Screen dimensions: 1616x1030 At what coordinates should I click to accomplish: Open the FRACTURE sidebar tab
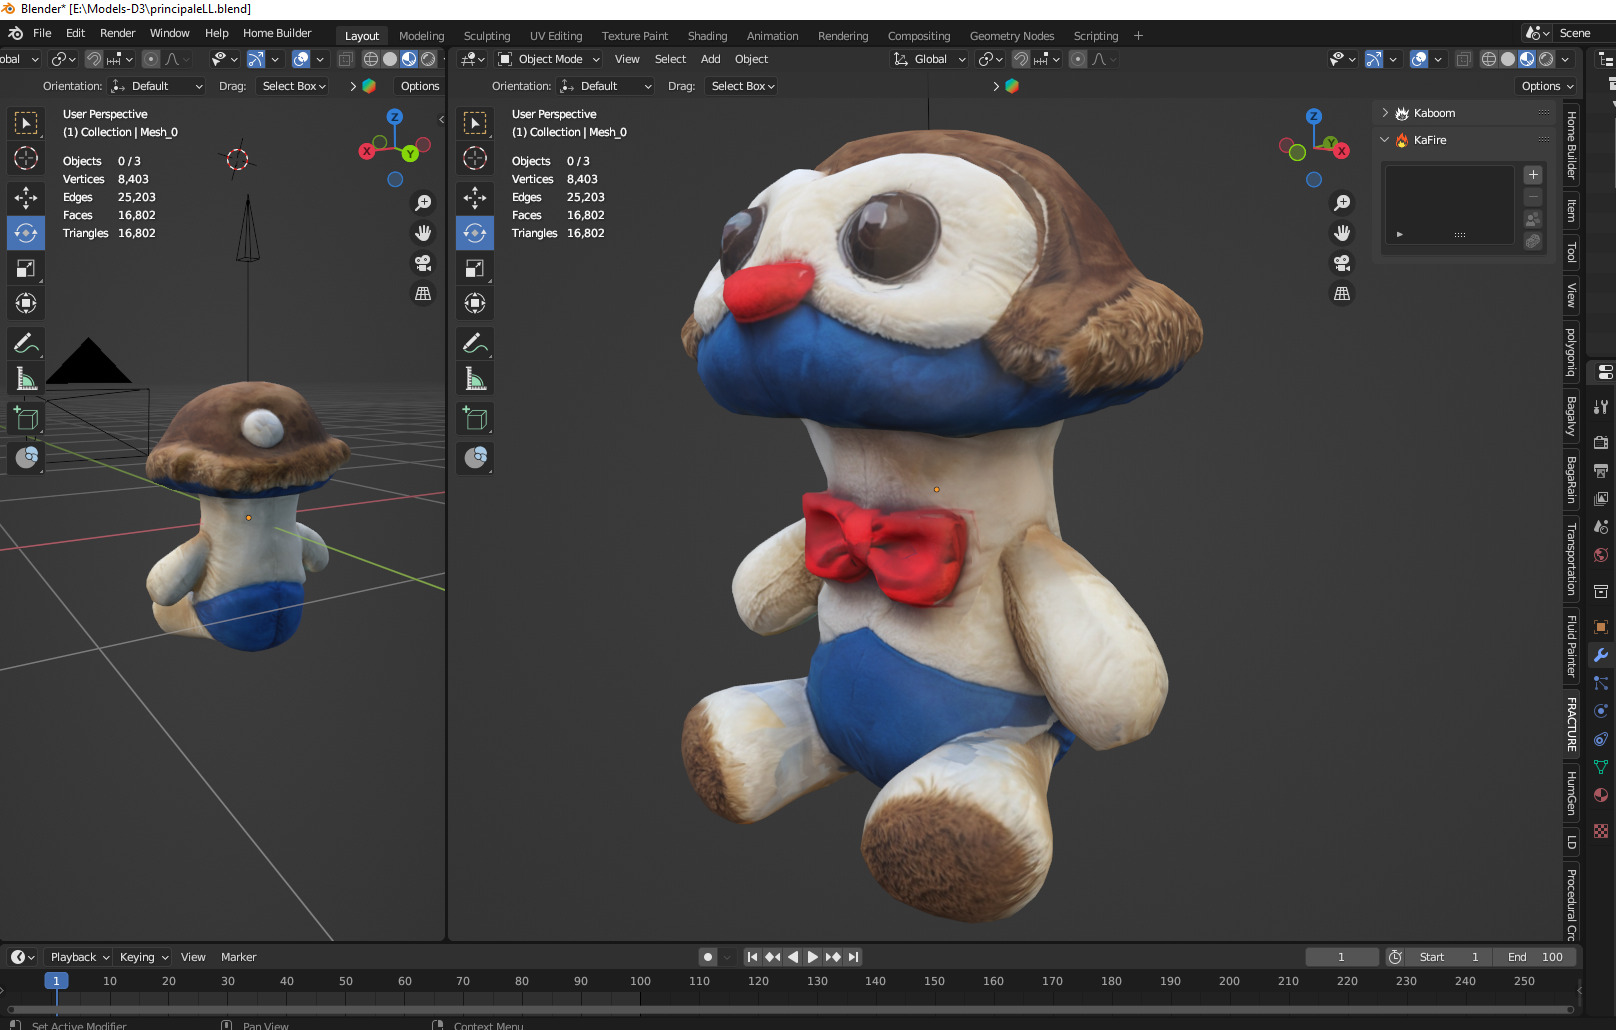[1571, 724]
